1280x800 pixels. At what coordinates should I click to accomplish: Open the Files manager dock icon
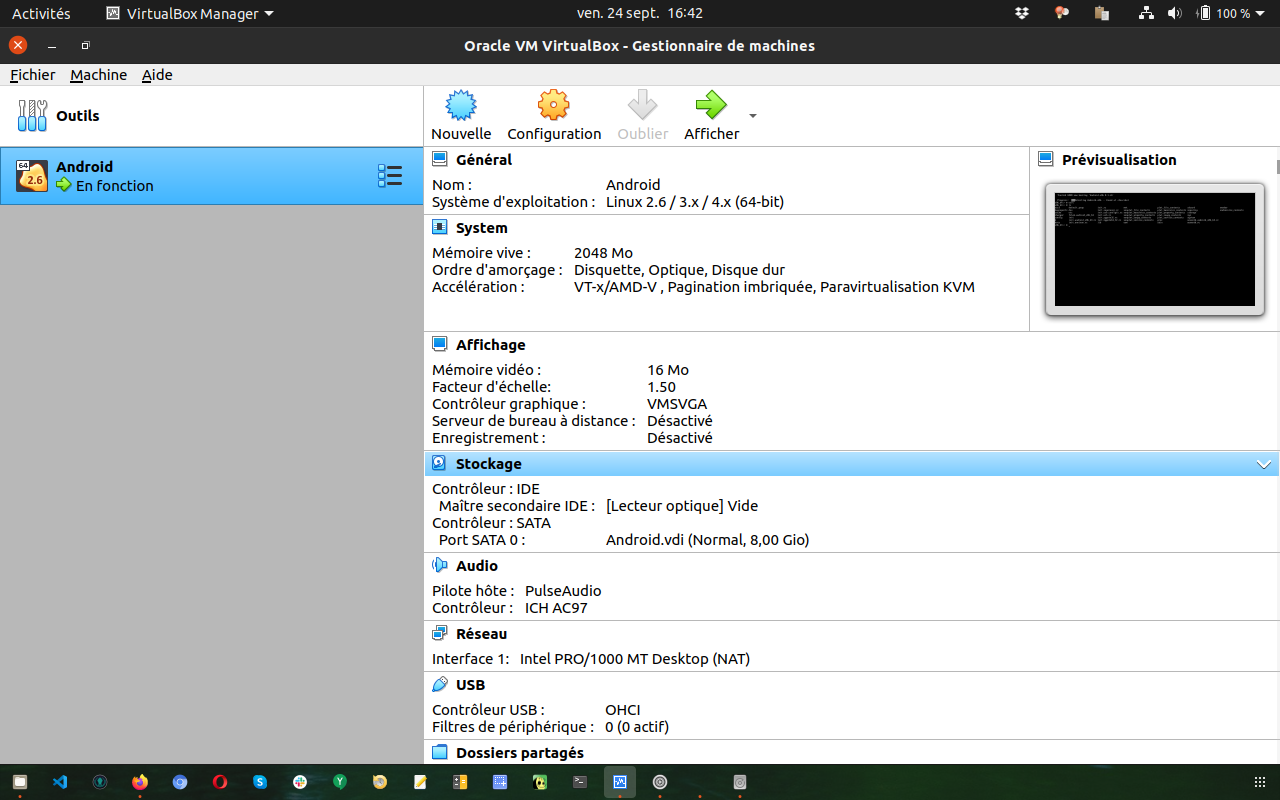click(20, 782)
